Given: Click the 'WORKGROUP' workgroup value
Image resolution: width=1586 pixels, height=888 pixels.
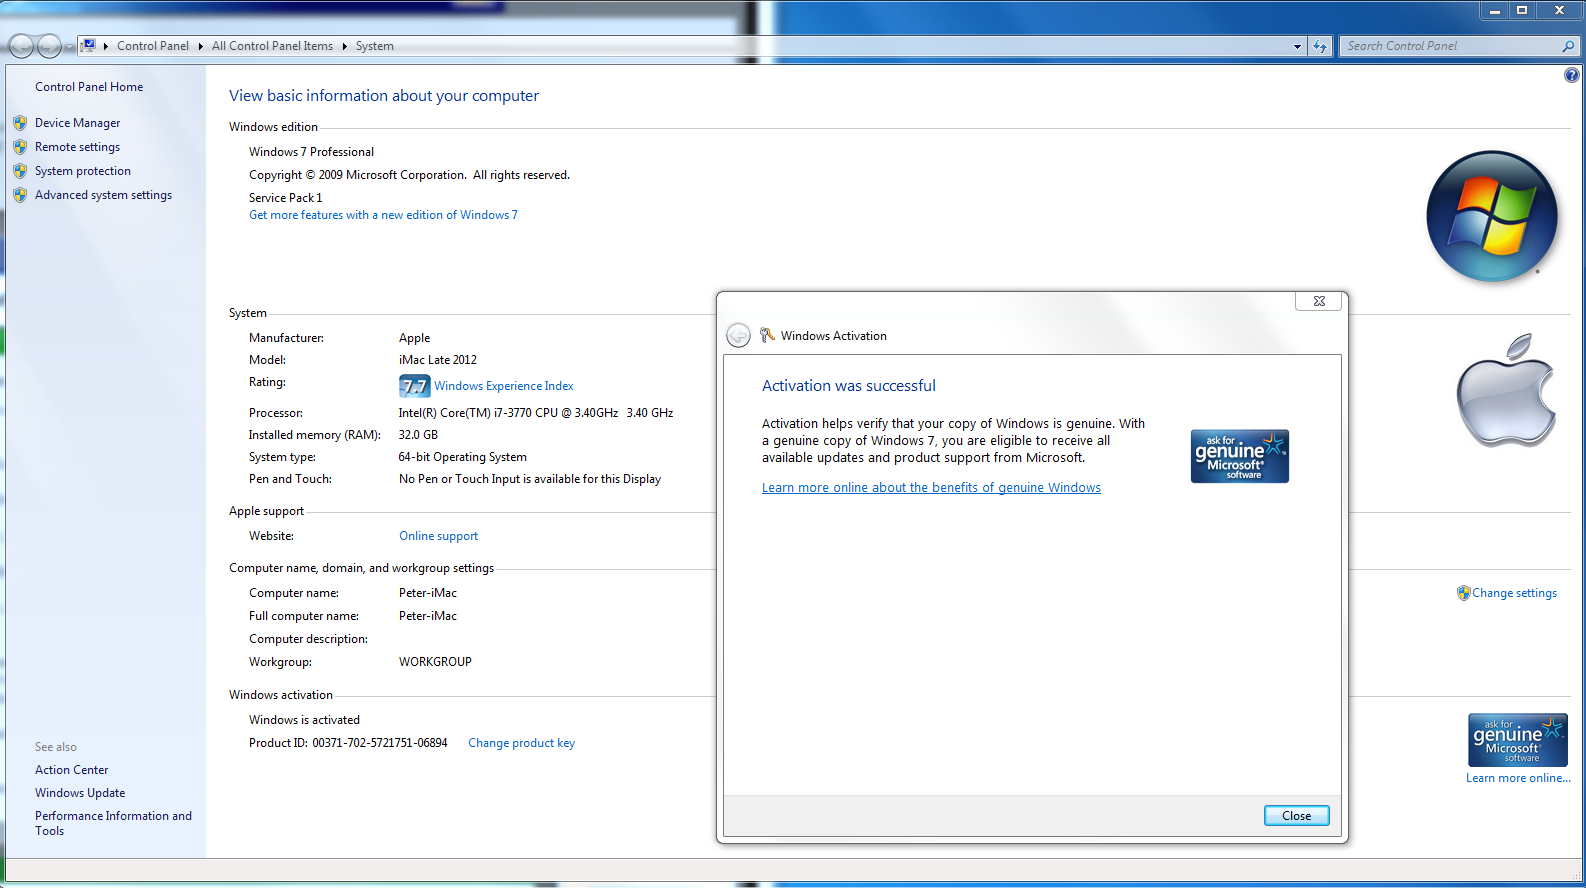Looking at the screenshot, I should (435, 662).
